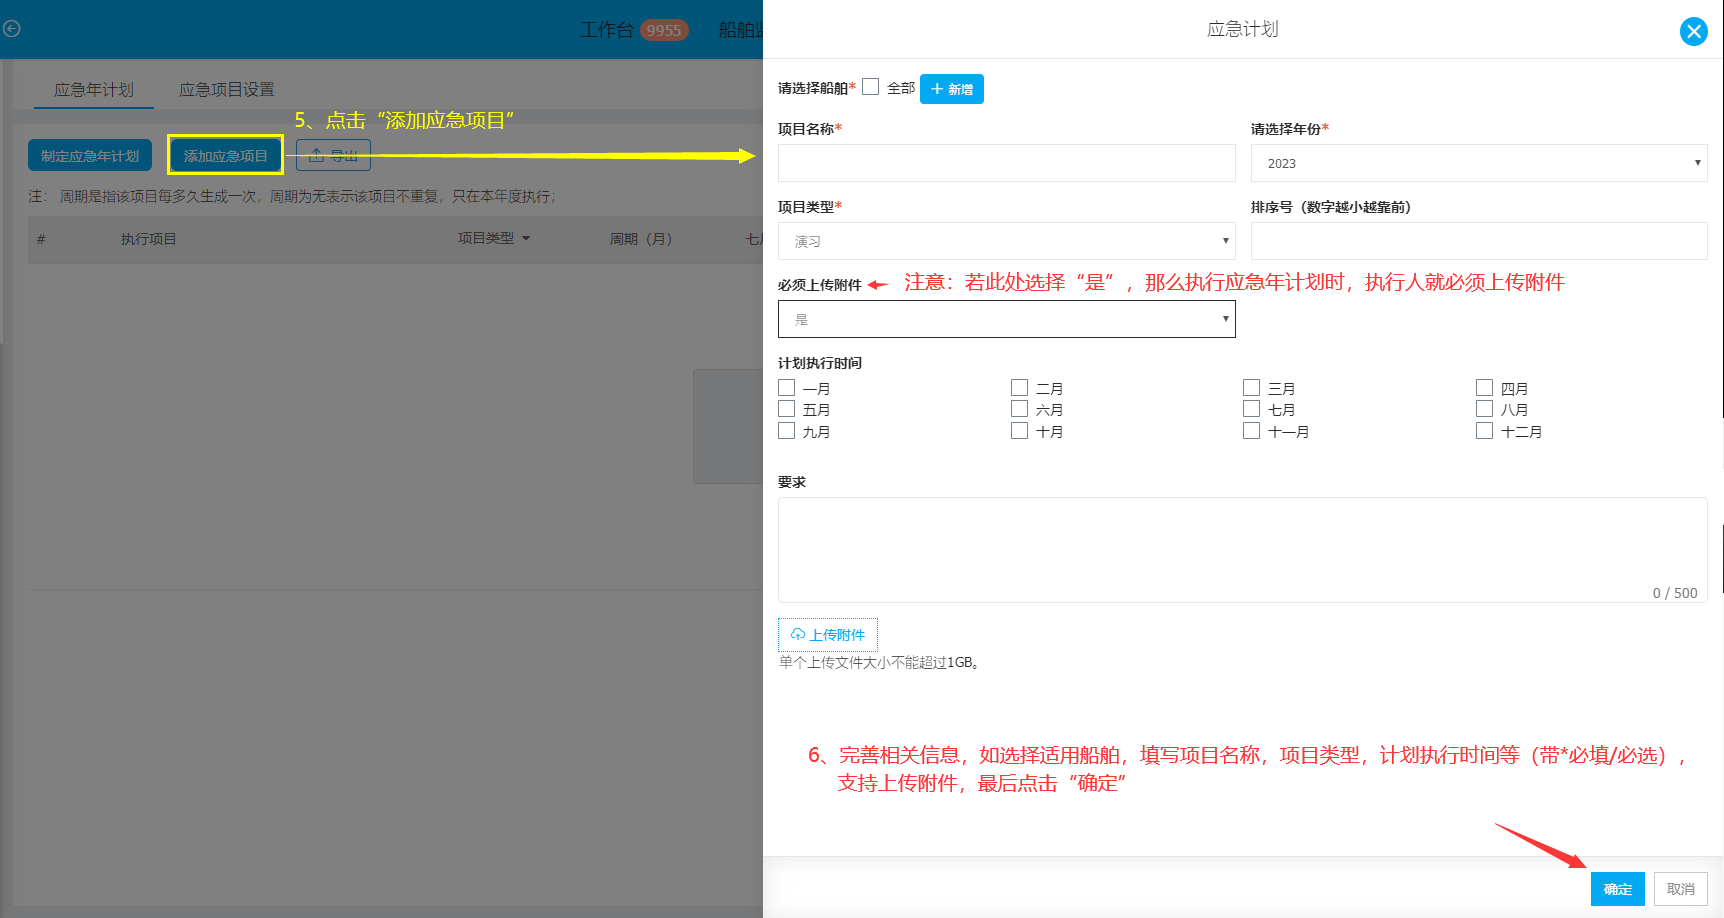Open the 必须上传附件 dropdown

click(x=1007, y=319)
